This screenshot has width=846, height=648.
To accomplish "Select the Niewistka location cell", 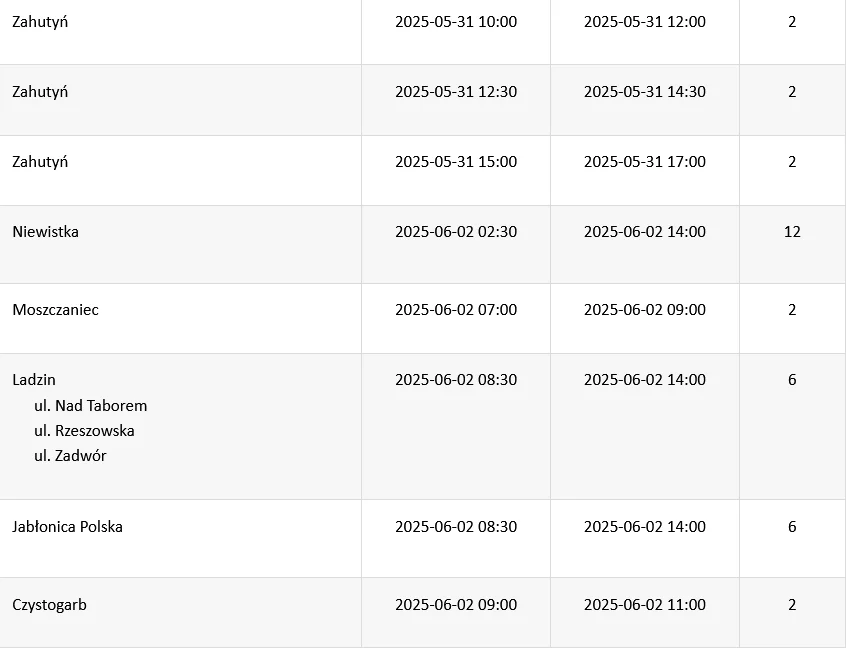I will (45, 231).
